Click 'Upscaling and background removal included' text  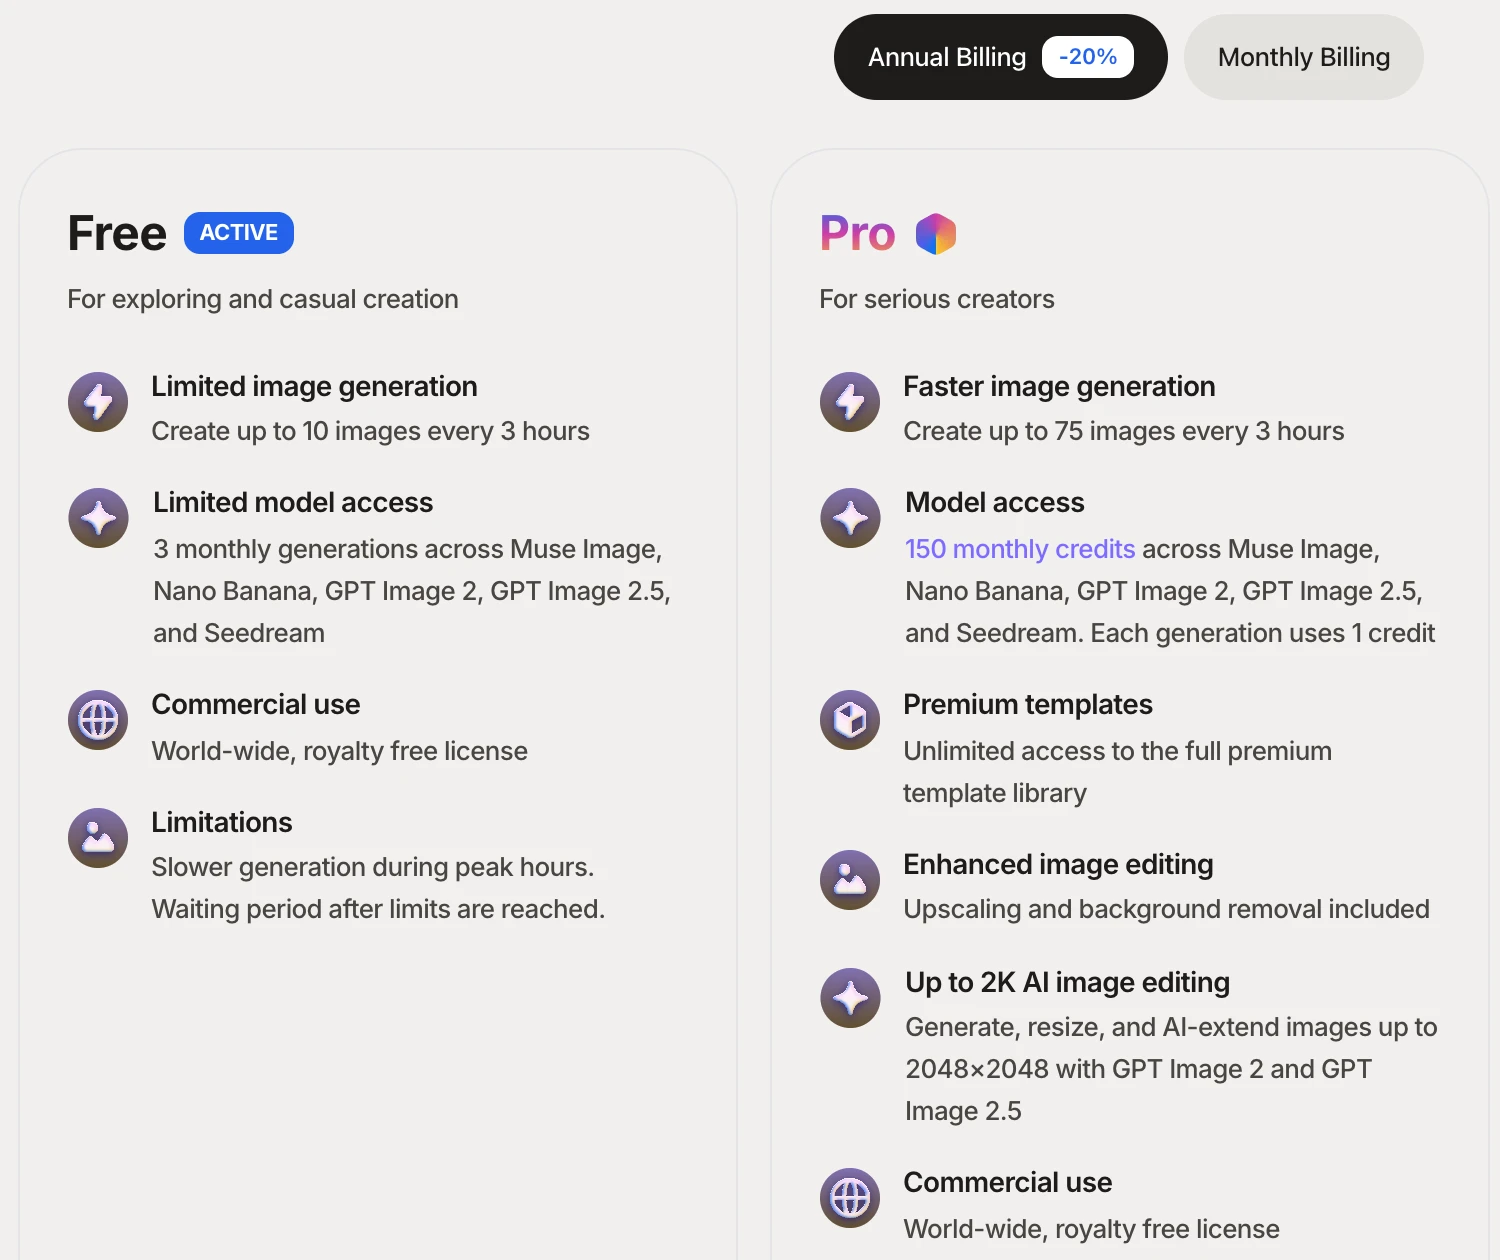point(1167,909)
